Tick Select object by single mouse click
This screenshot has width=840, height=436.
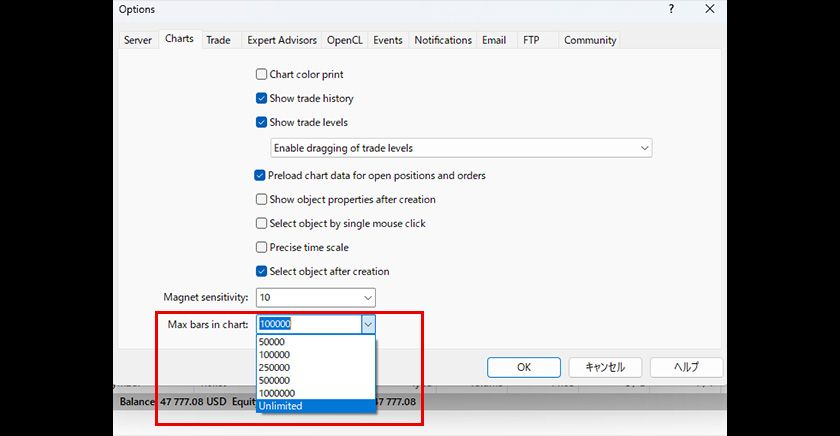261,224
